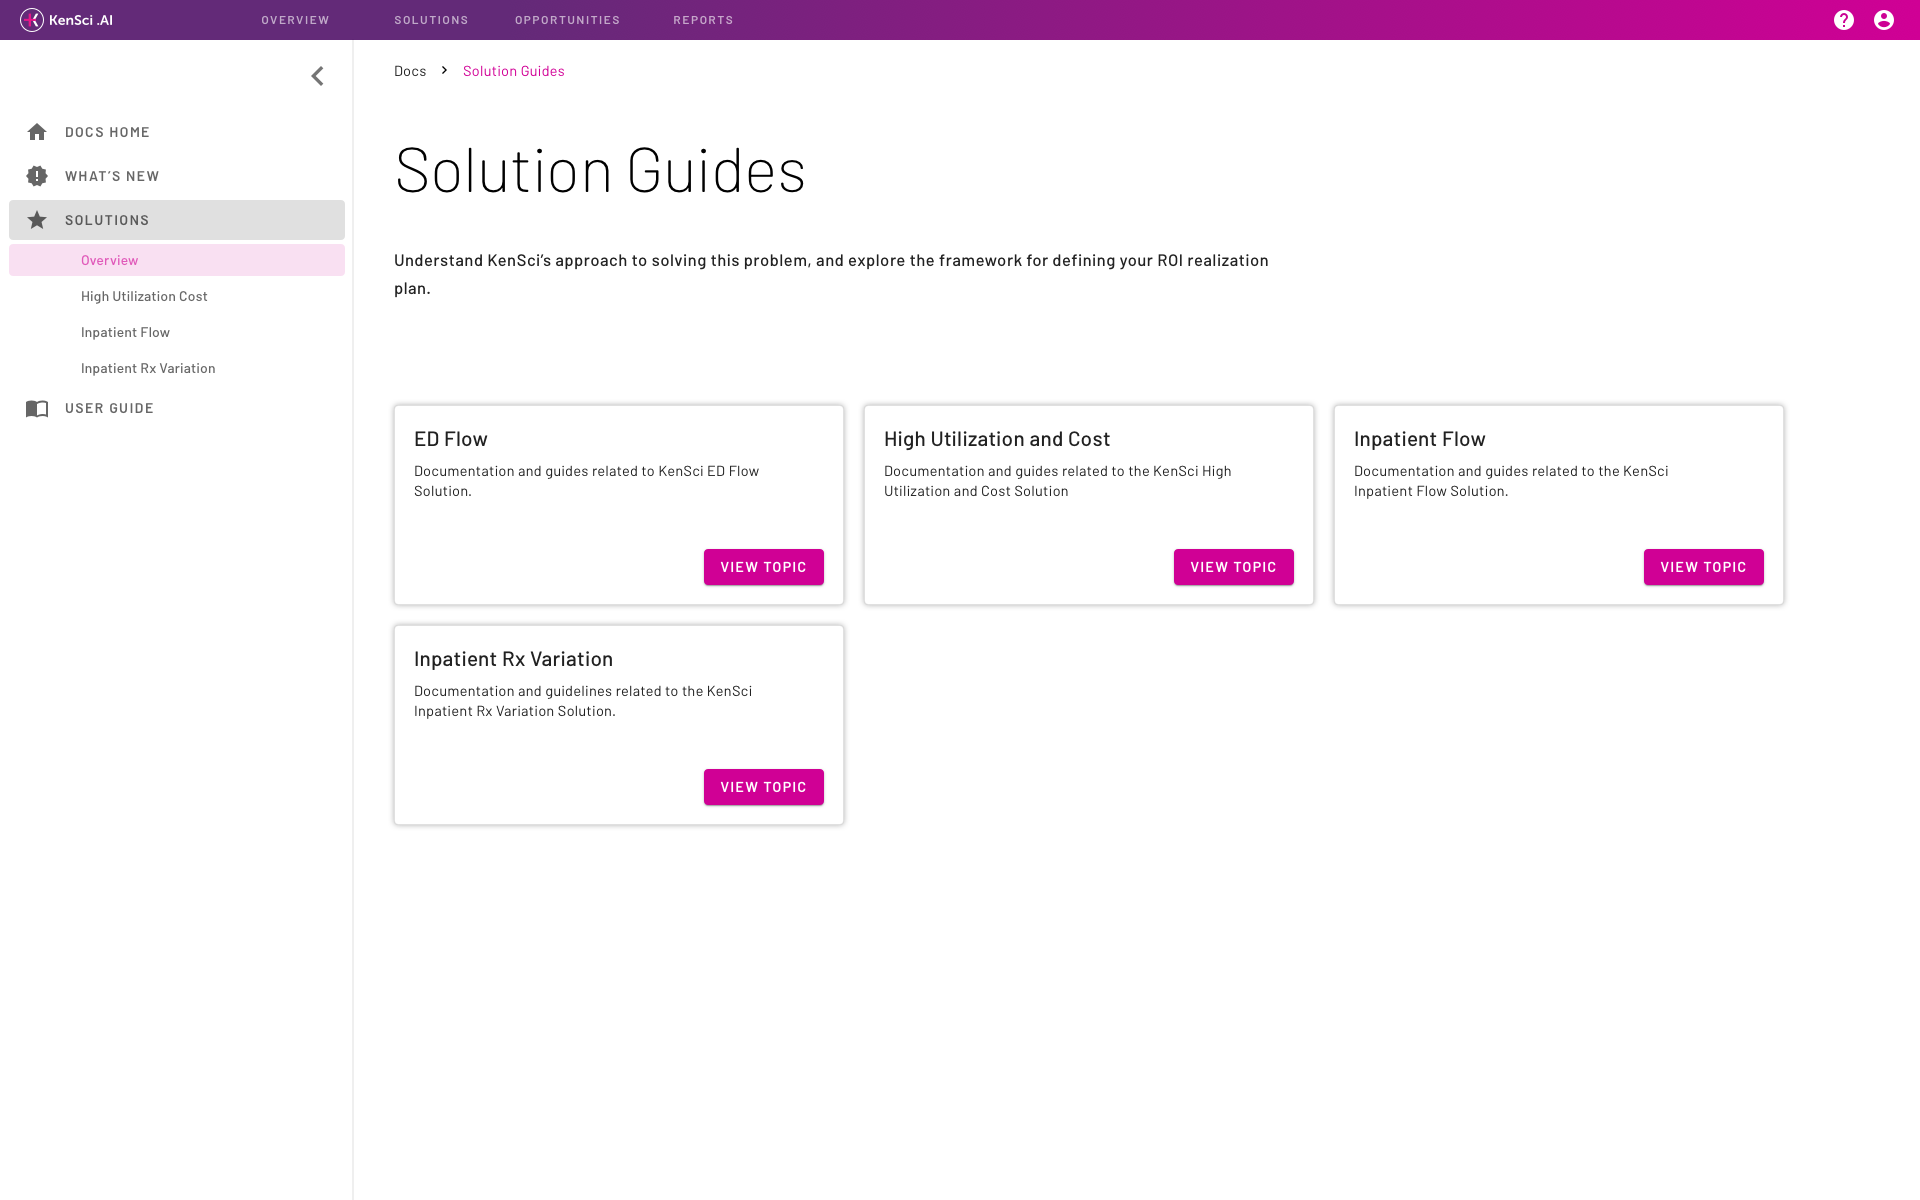Select USER GUIDE label in the sidebar
The image size is (1920, 1200).
[109, 408]
